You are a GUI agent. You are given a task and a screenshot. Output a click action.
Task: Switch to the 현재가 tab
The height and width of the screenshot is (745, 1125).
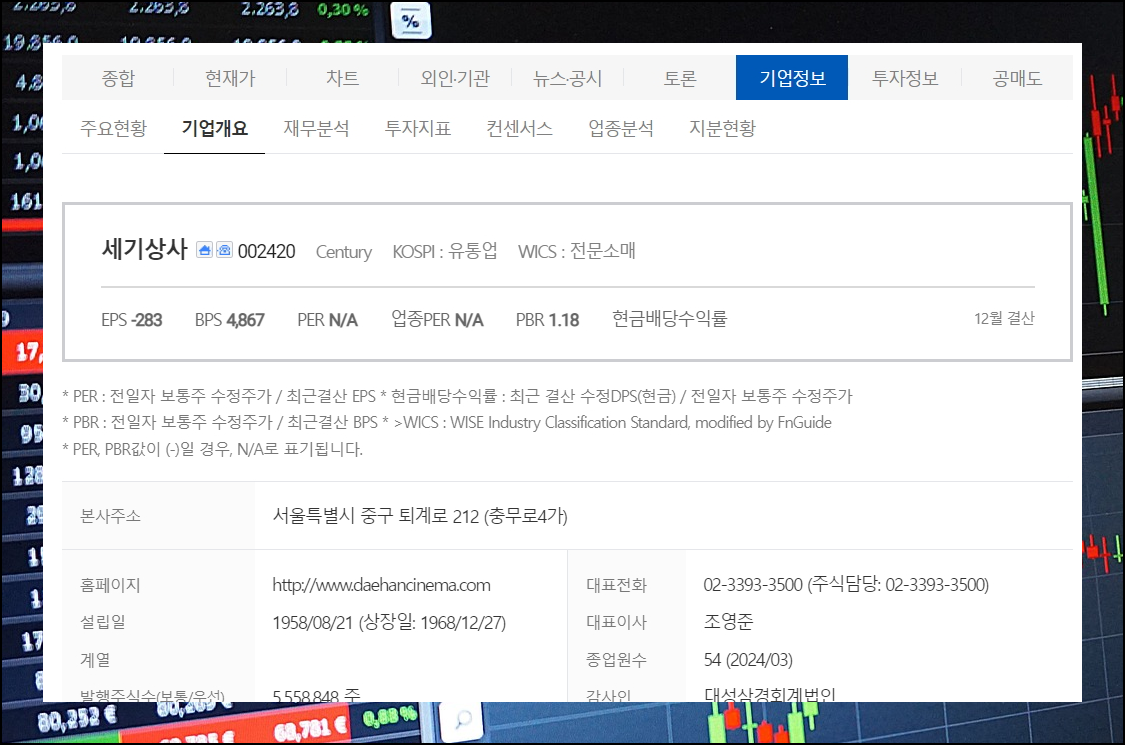click(230, 78)
